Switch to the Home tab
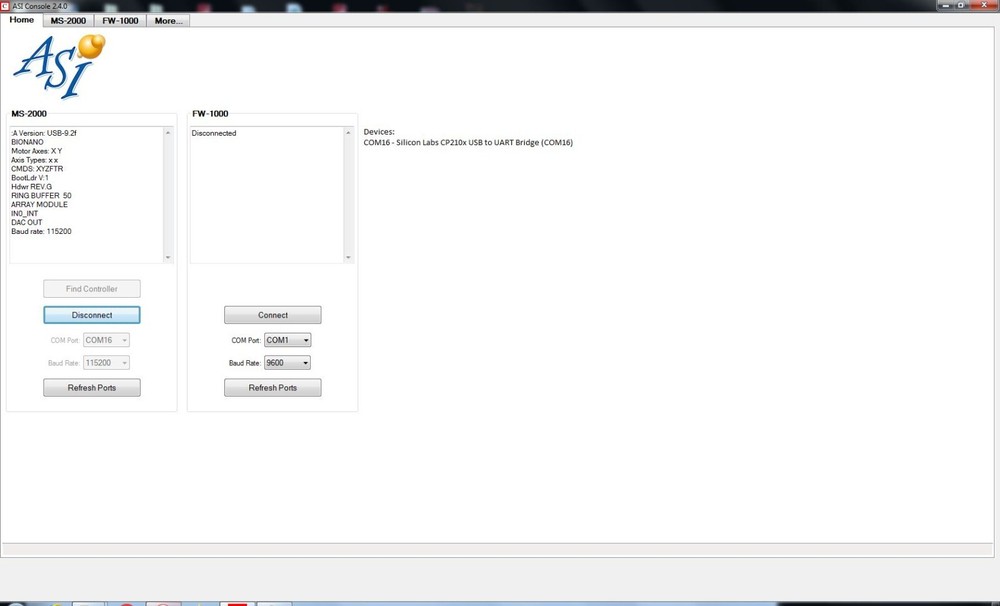 21,20
